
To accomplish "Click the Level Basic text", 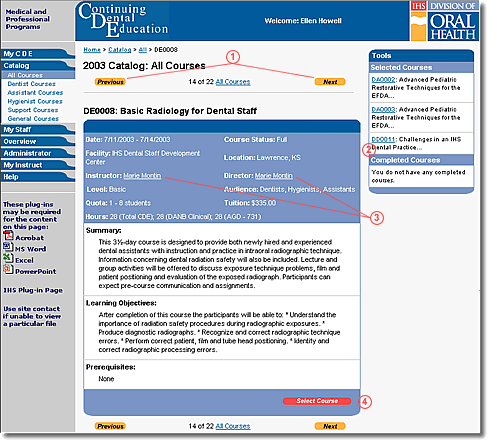I will (x=106, y=189).
